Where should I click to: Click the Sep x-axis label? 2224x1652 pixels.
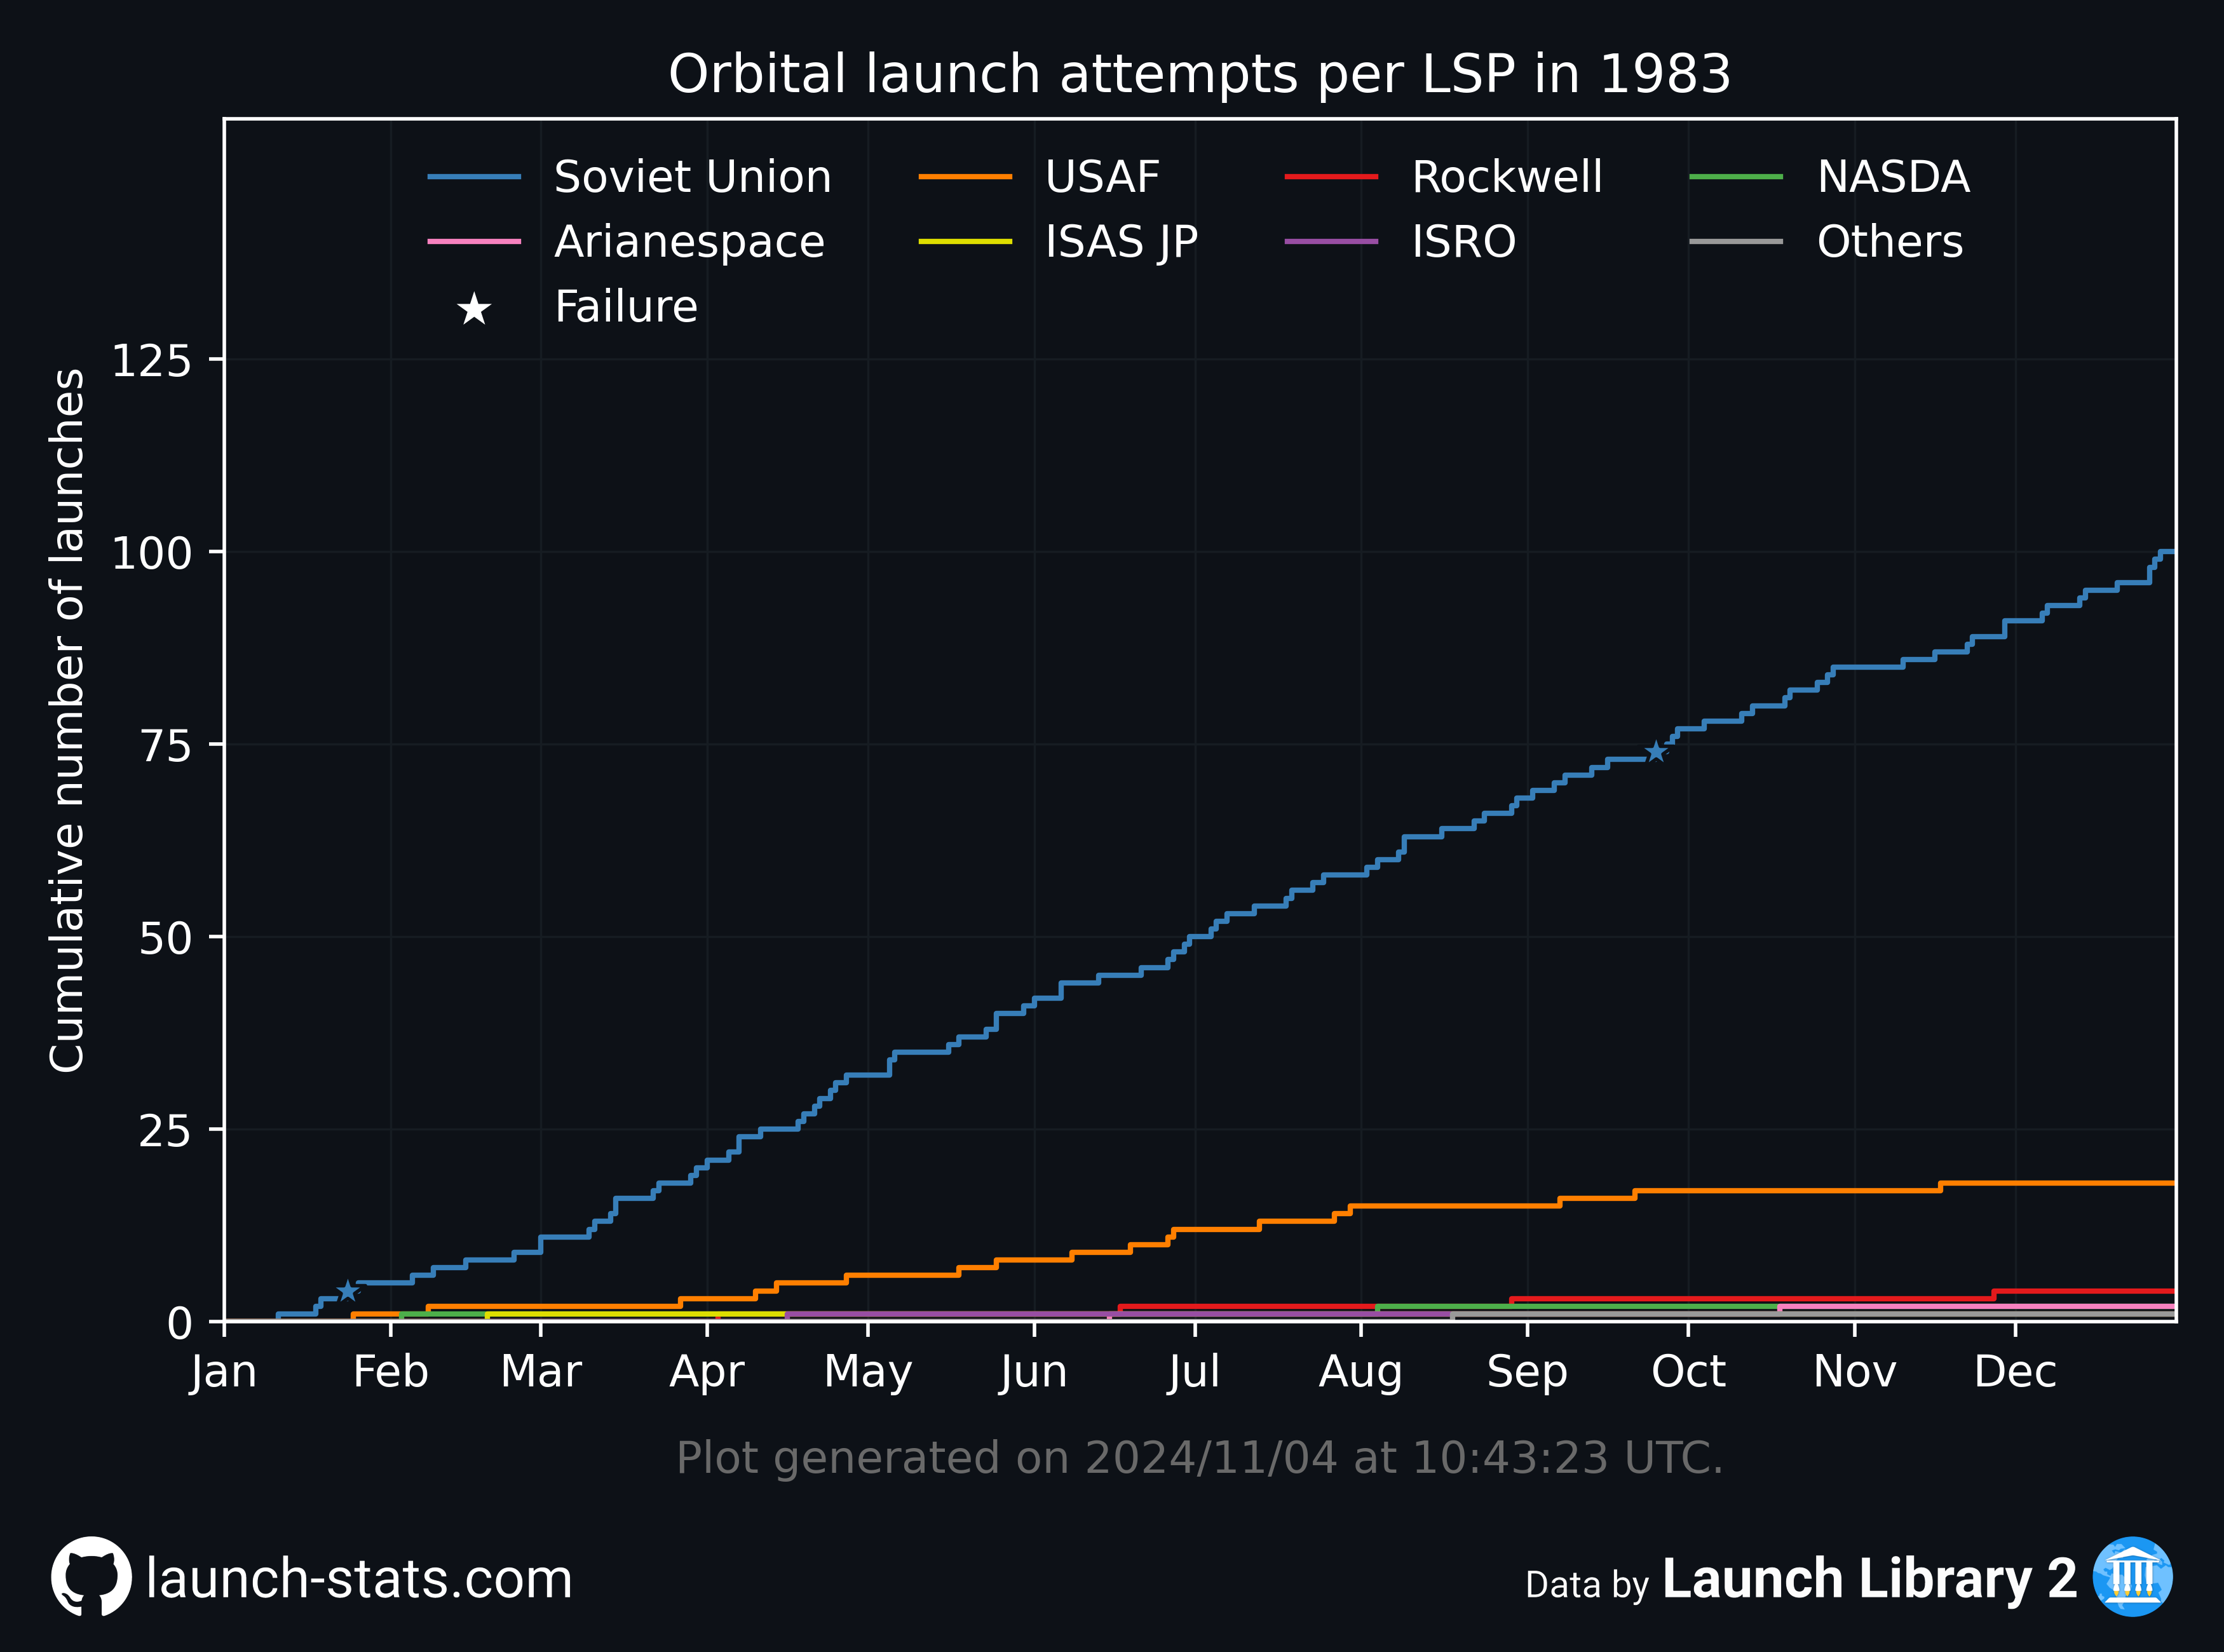pyautogui.click(x=1526, y=1373)
